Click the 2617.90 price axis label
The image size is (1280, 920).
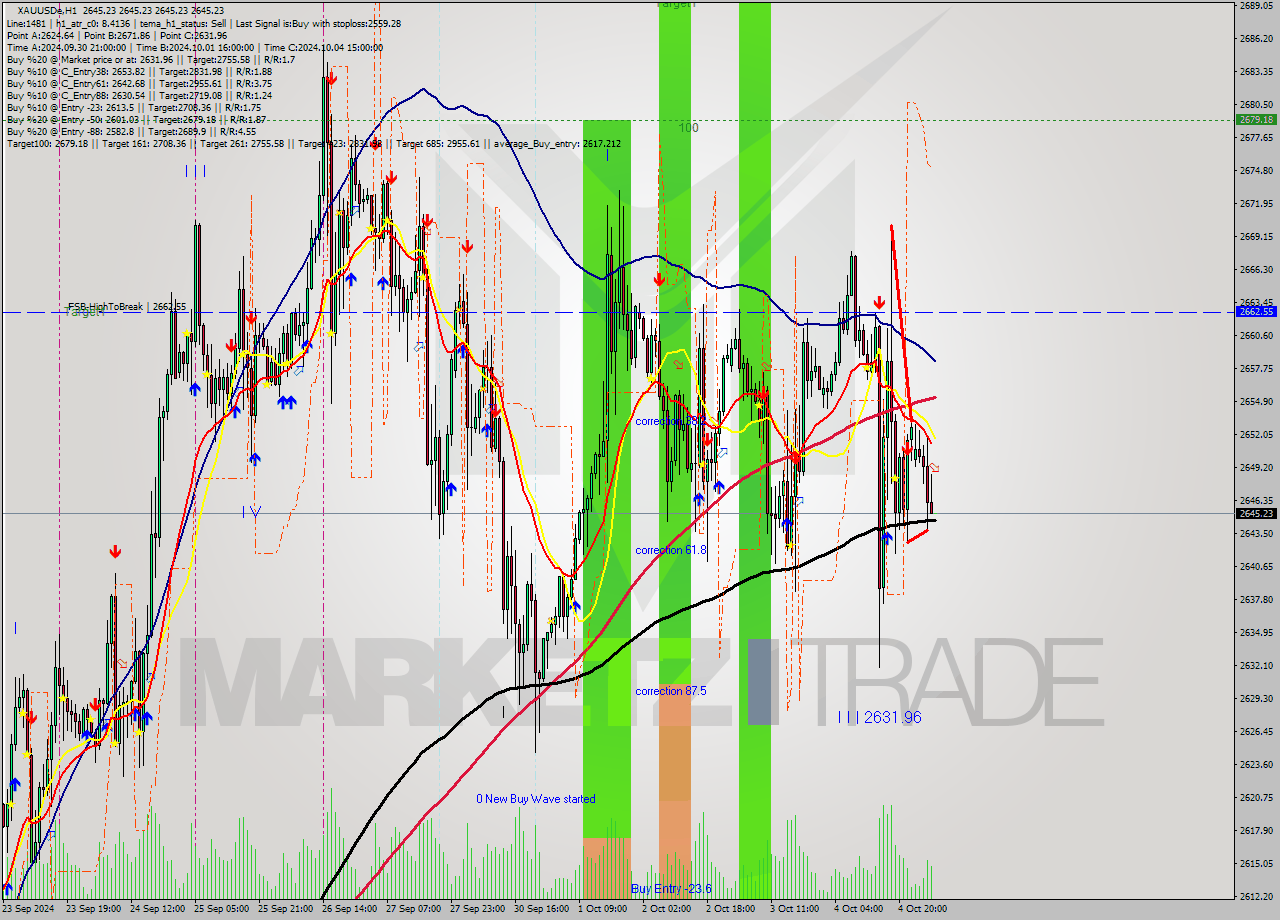[x=1256, y=831]
